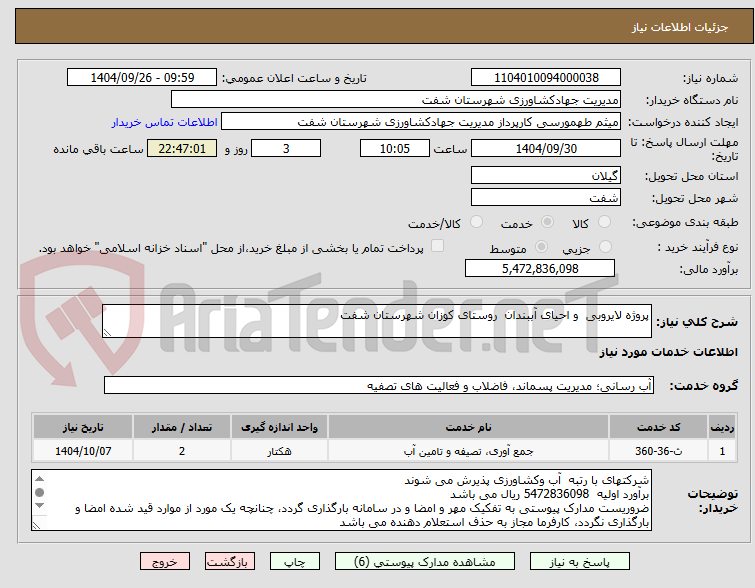
Task: Click the واحد اندازه گیری column header
Action: (x=279, y=427)
